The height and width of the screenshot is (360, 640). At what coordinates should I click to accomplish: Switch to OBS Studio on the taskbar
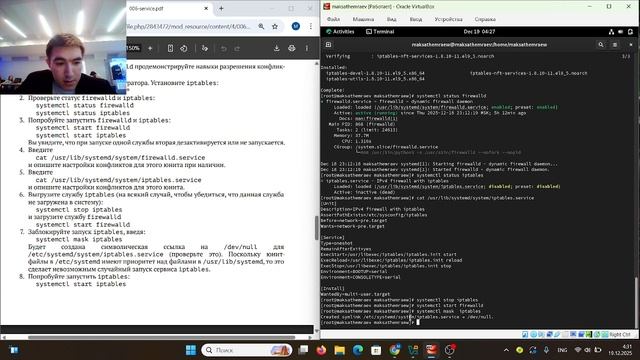pos(449,350)
